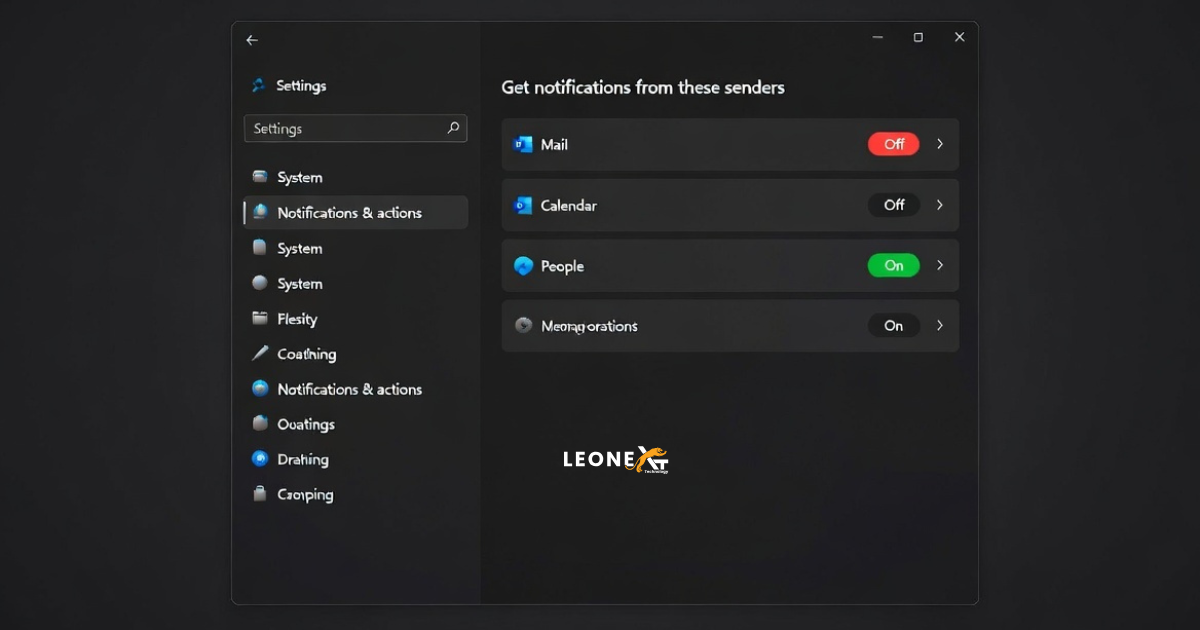The width and height of the screenshot is (1200, 630).
Task: Click the Calendar app icon
Action: (523, 205)
